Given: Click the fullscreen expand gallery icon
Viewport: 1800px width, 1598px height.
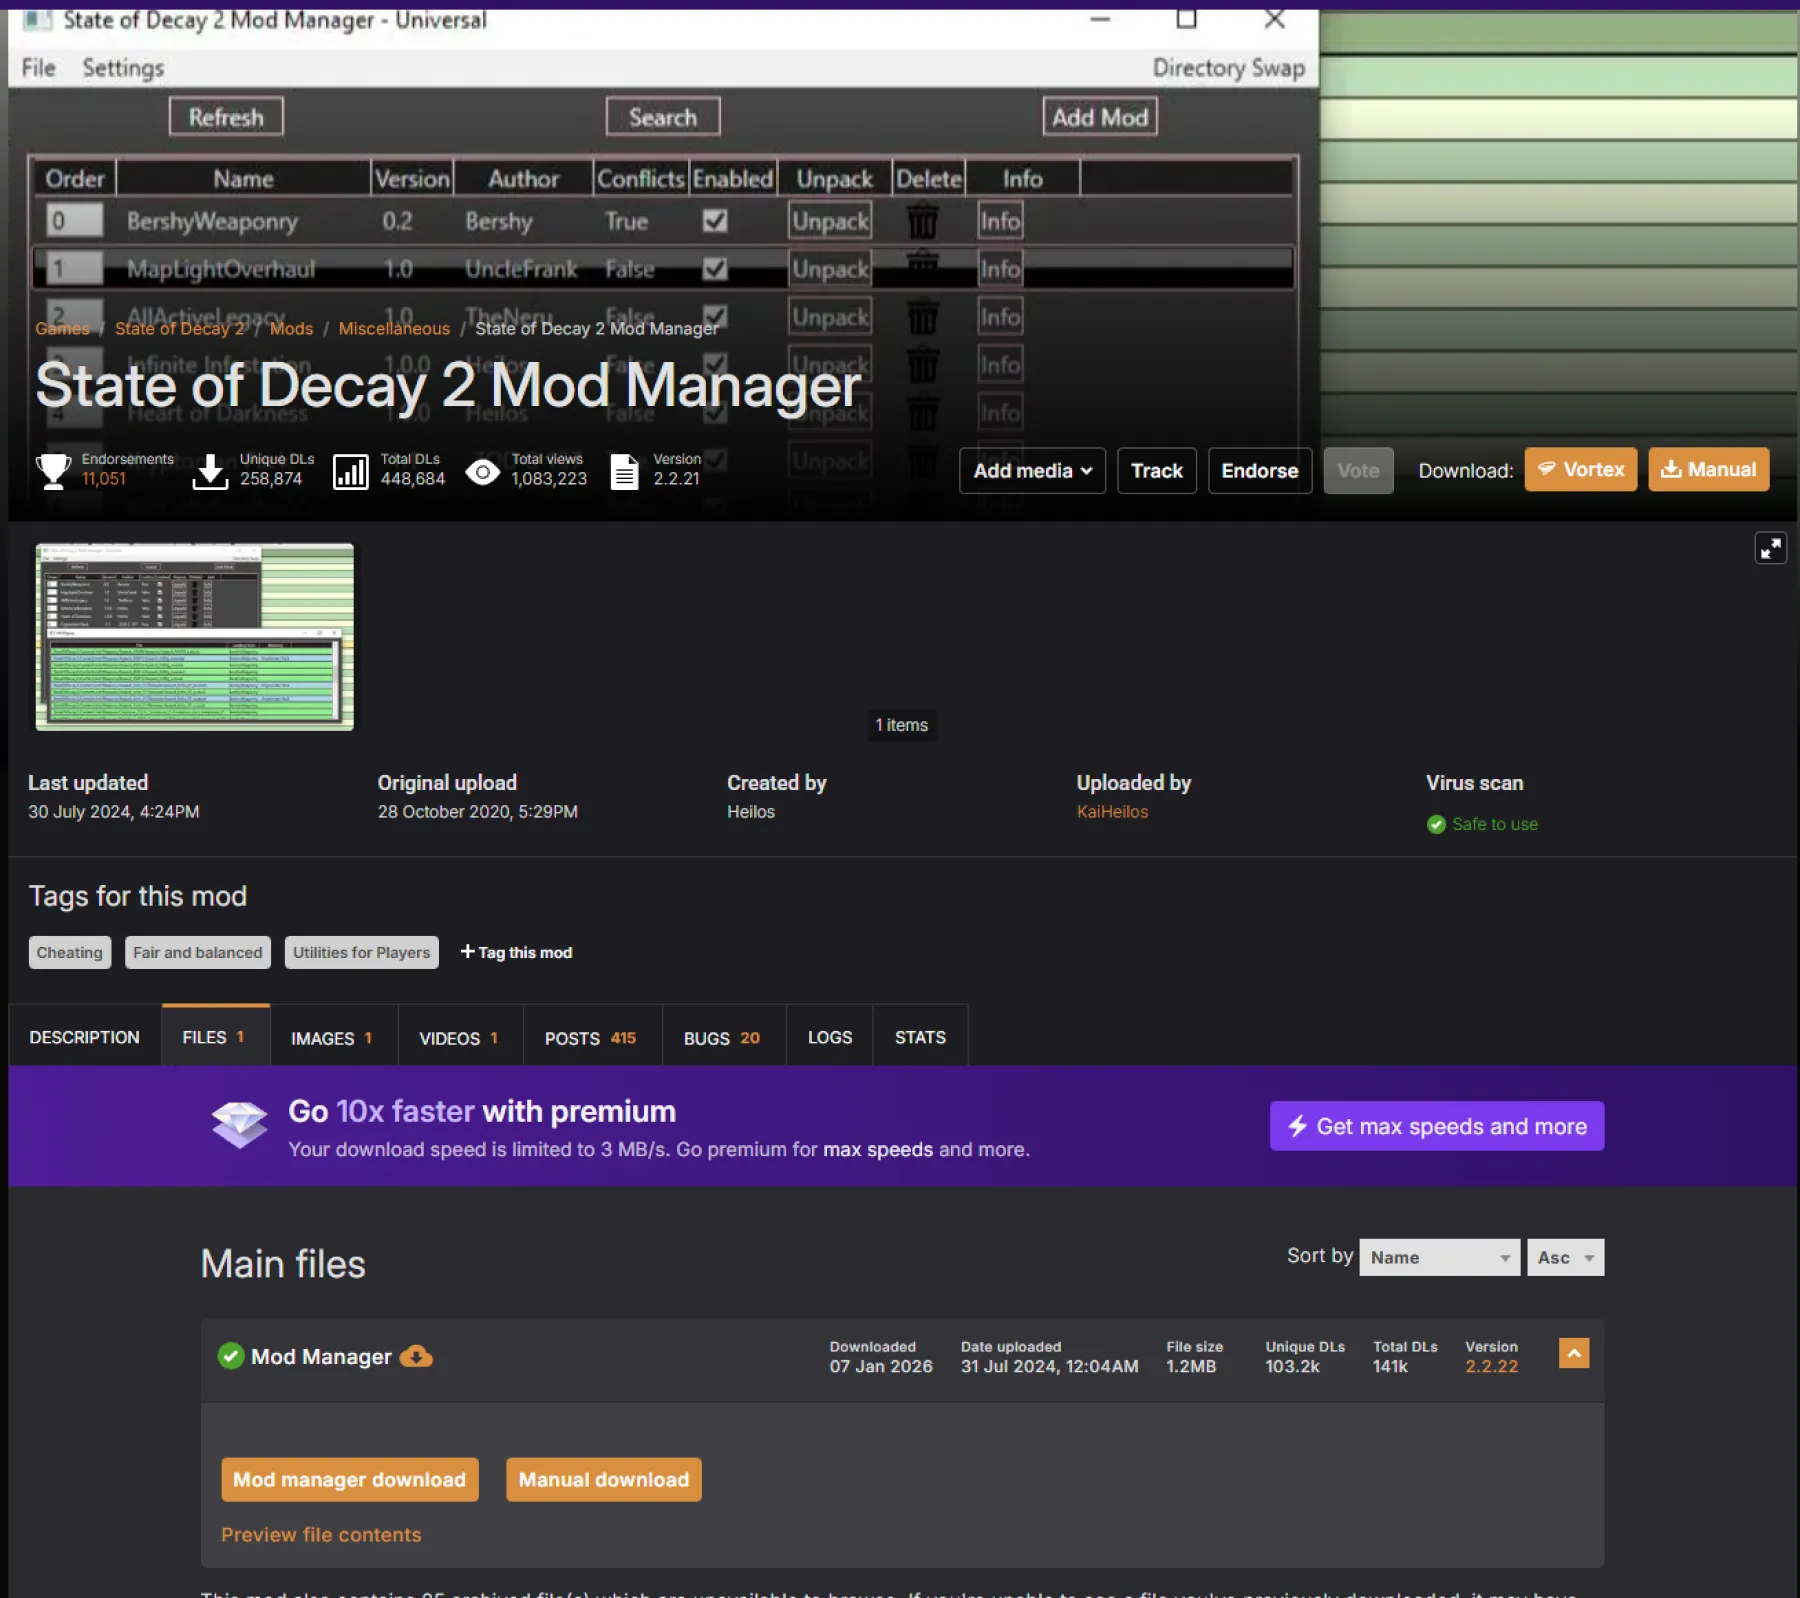Looking at the screenshot, I should [x=1770, y=548].
